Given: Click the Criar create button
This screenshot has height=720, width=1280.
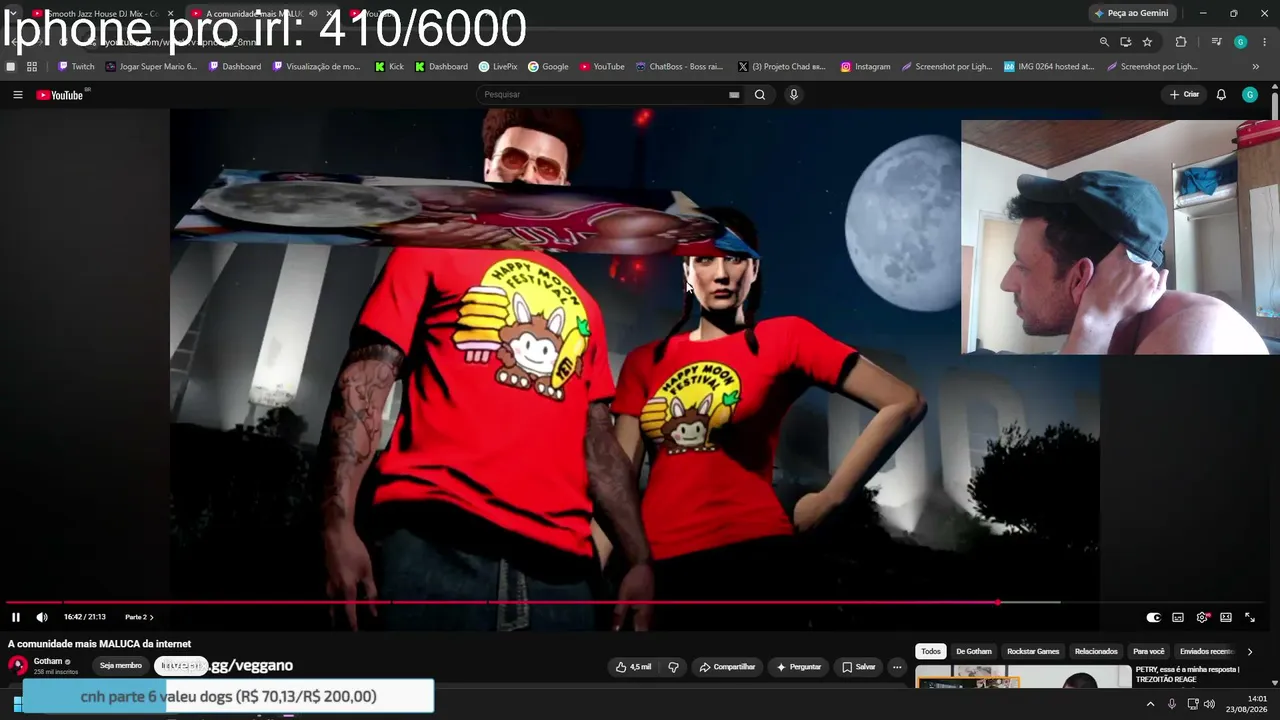Looking at the screenshot, I should click(x=1184, y=95).
